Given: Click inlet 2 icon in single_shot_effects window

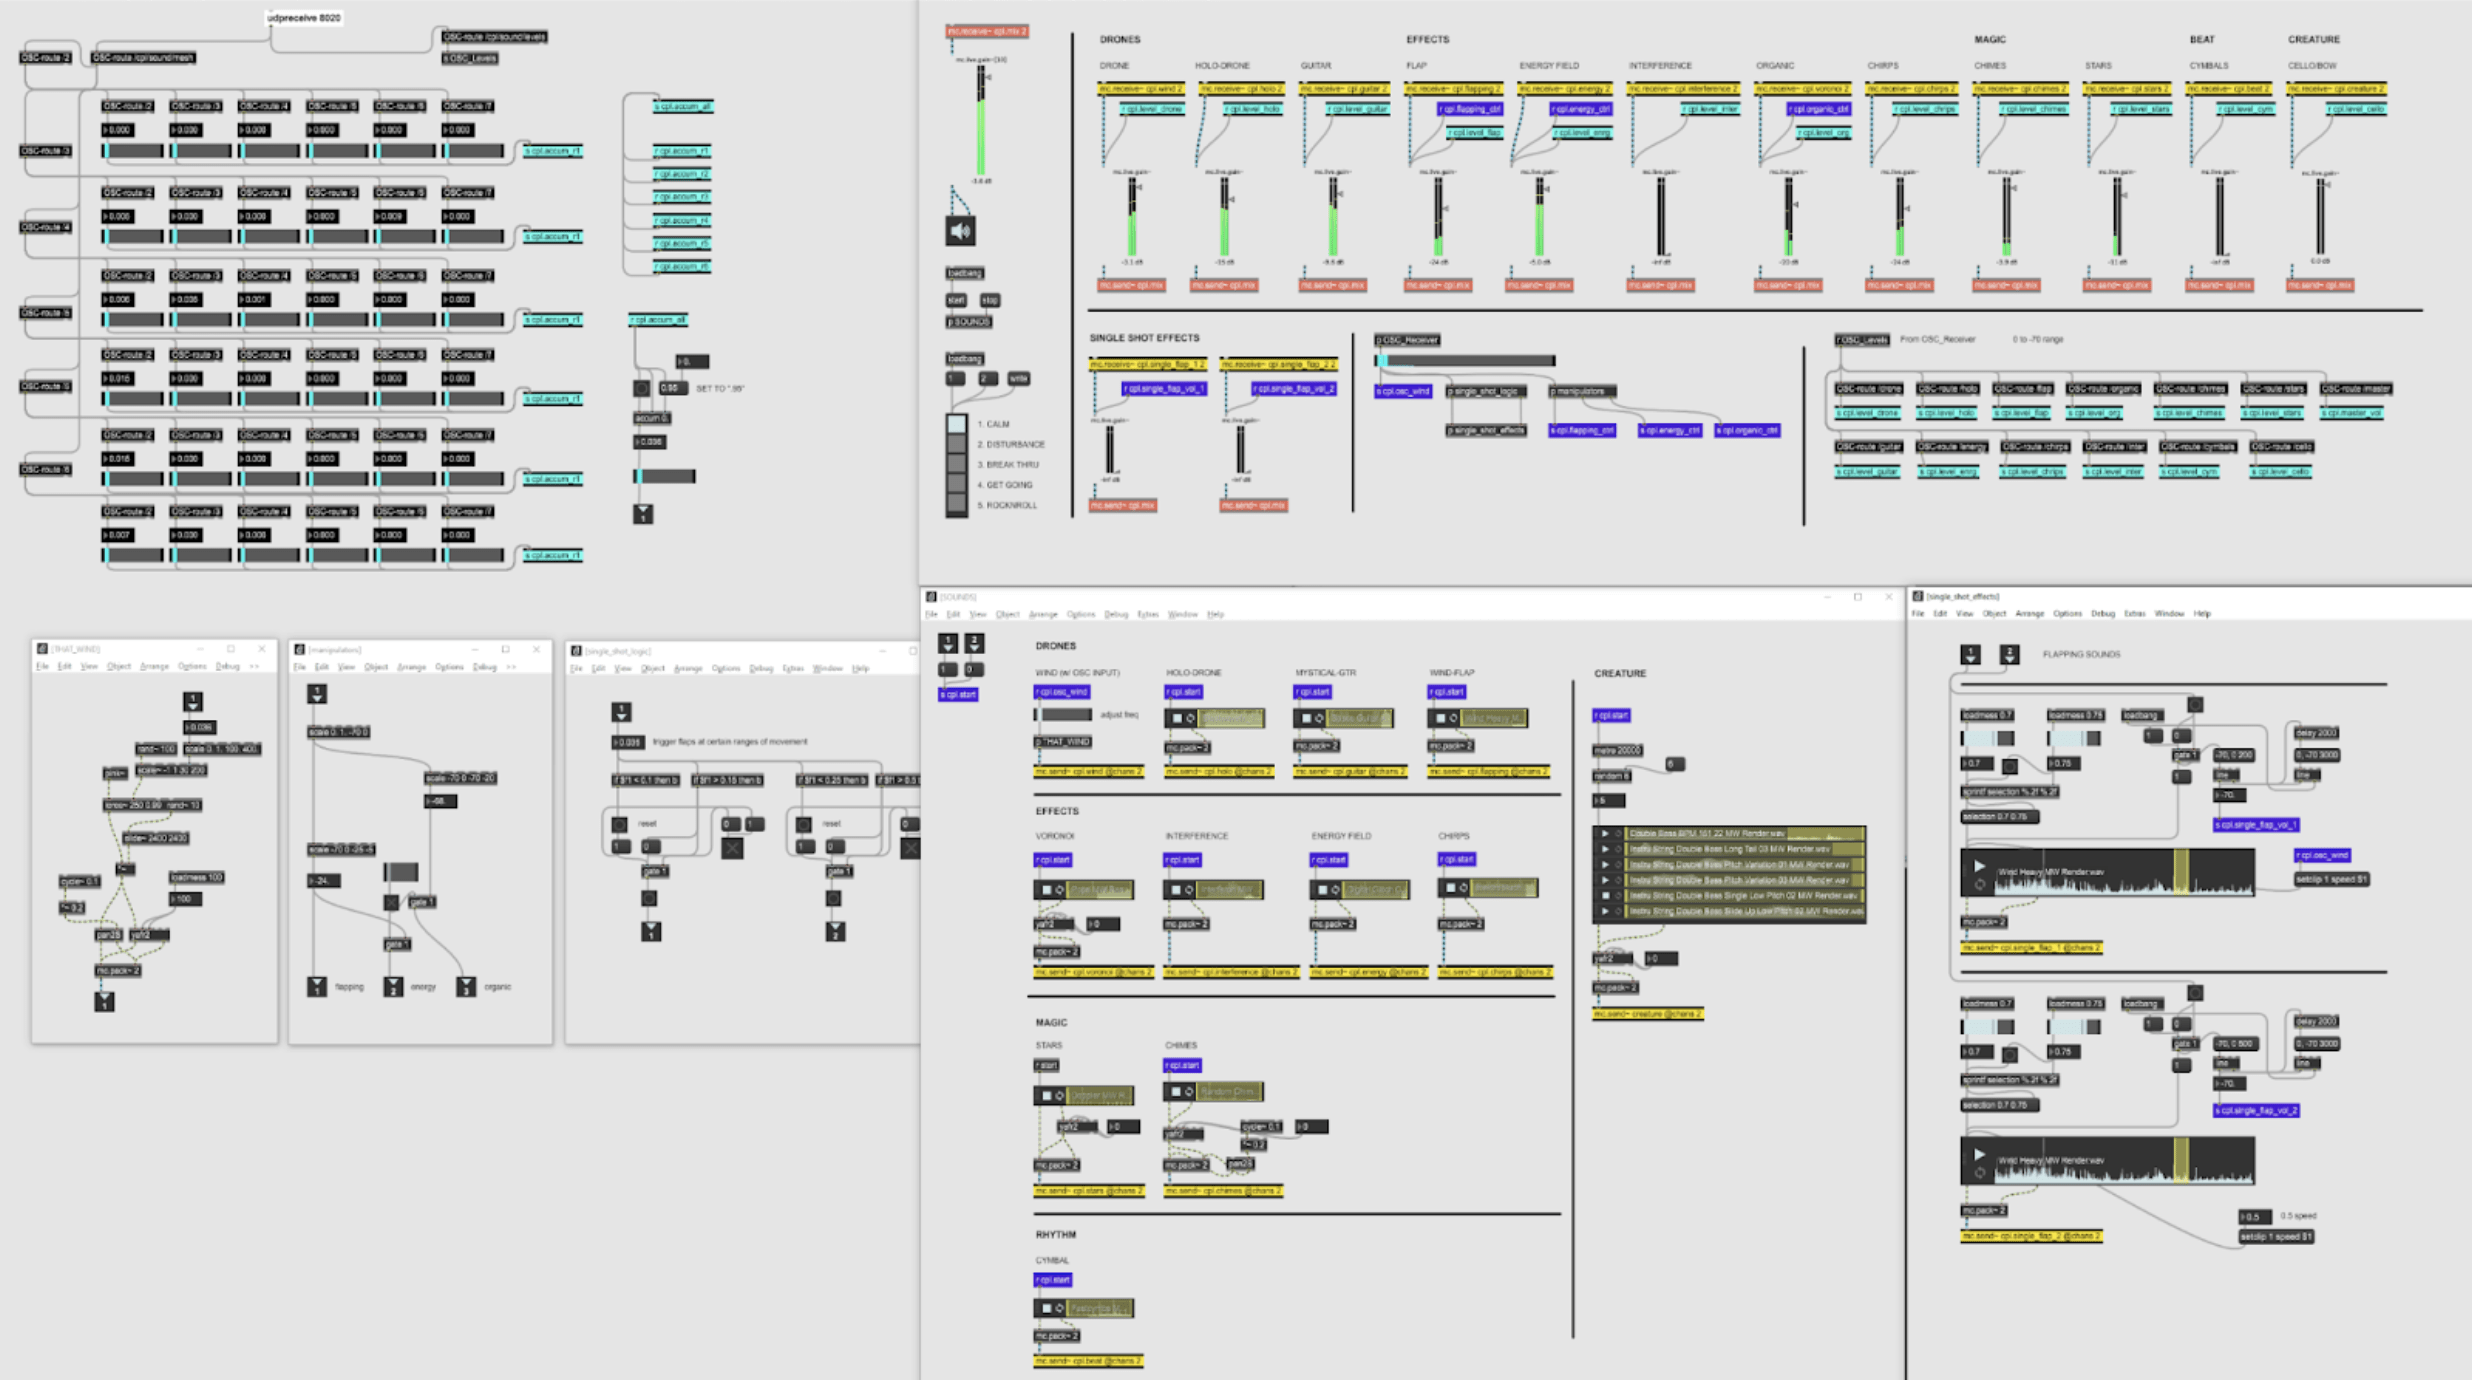Looking at the screenshot, I should 2009,654.
